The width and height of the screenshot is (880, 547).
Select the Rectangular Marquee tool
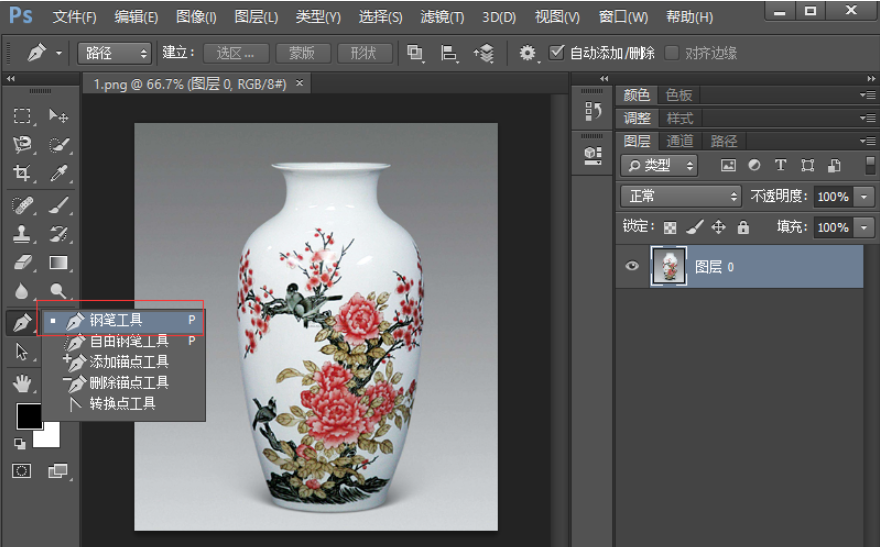[22, 116]
